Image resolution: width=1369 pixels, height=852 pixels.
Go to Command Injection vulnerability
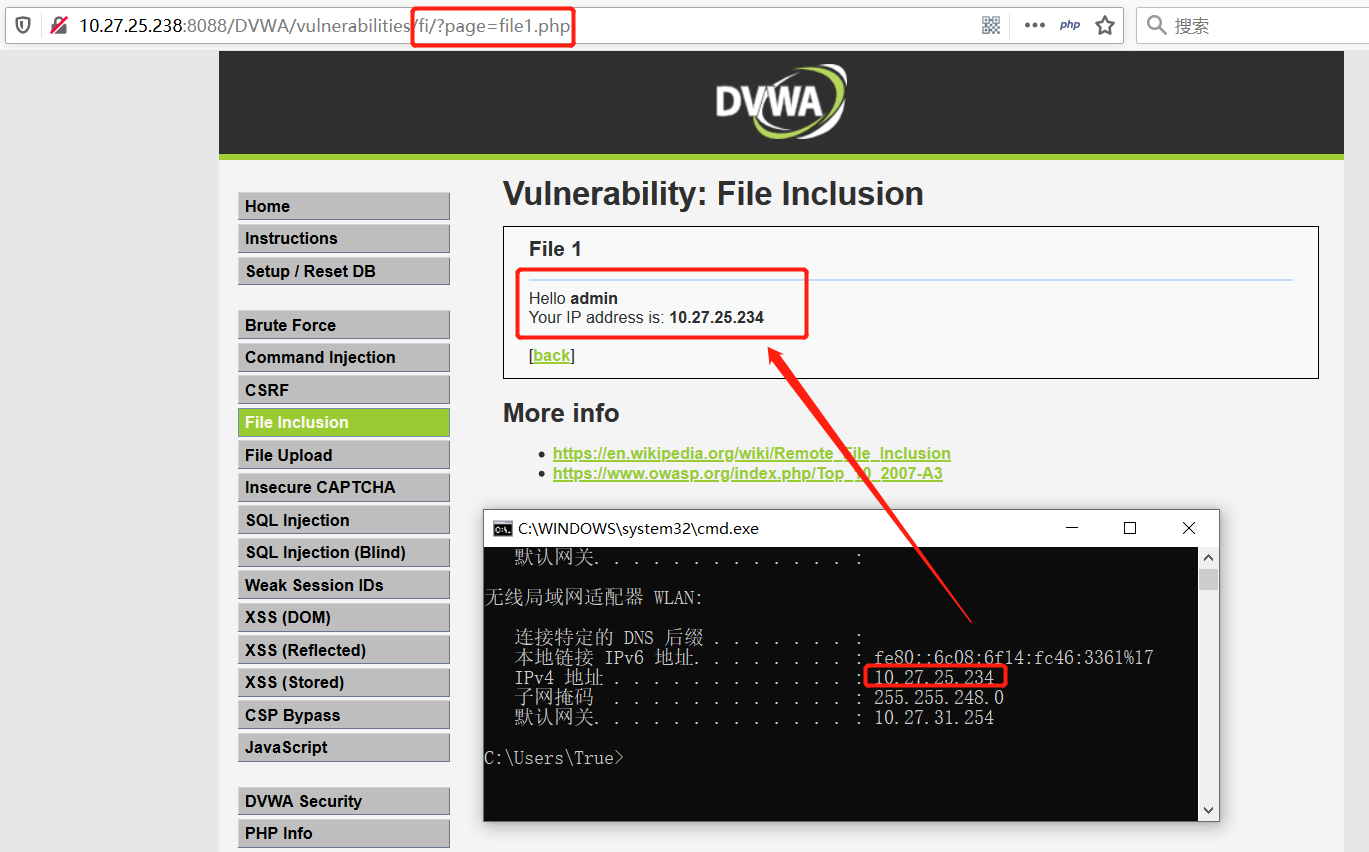[x=344, y=357]
